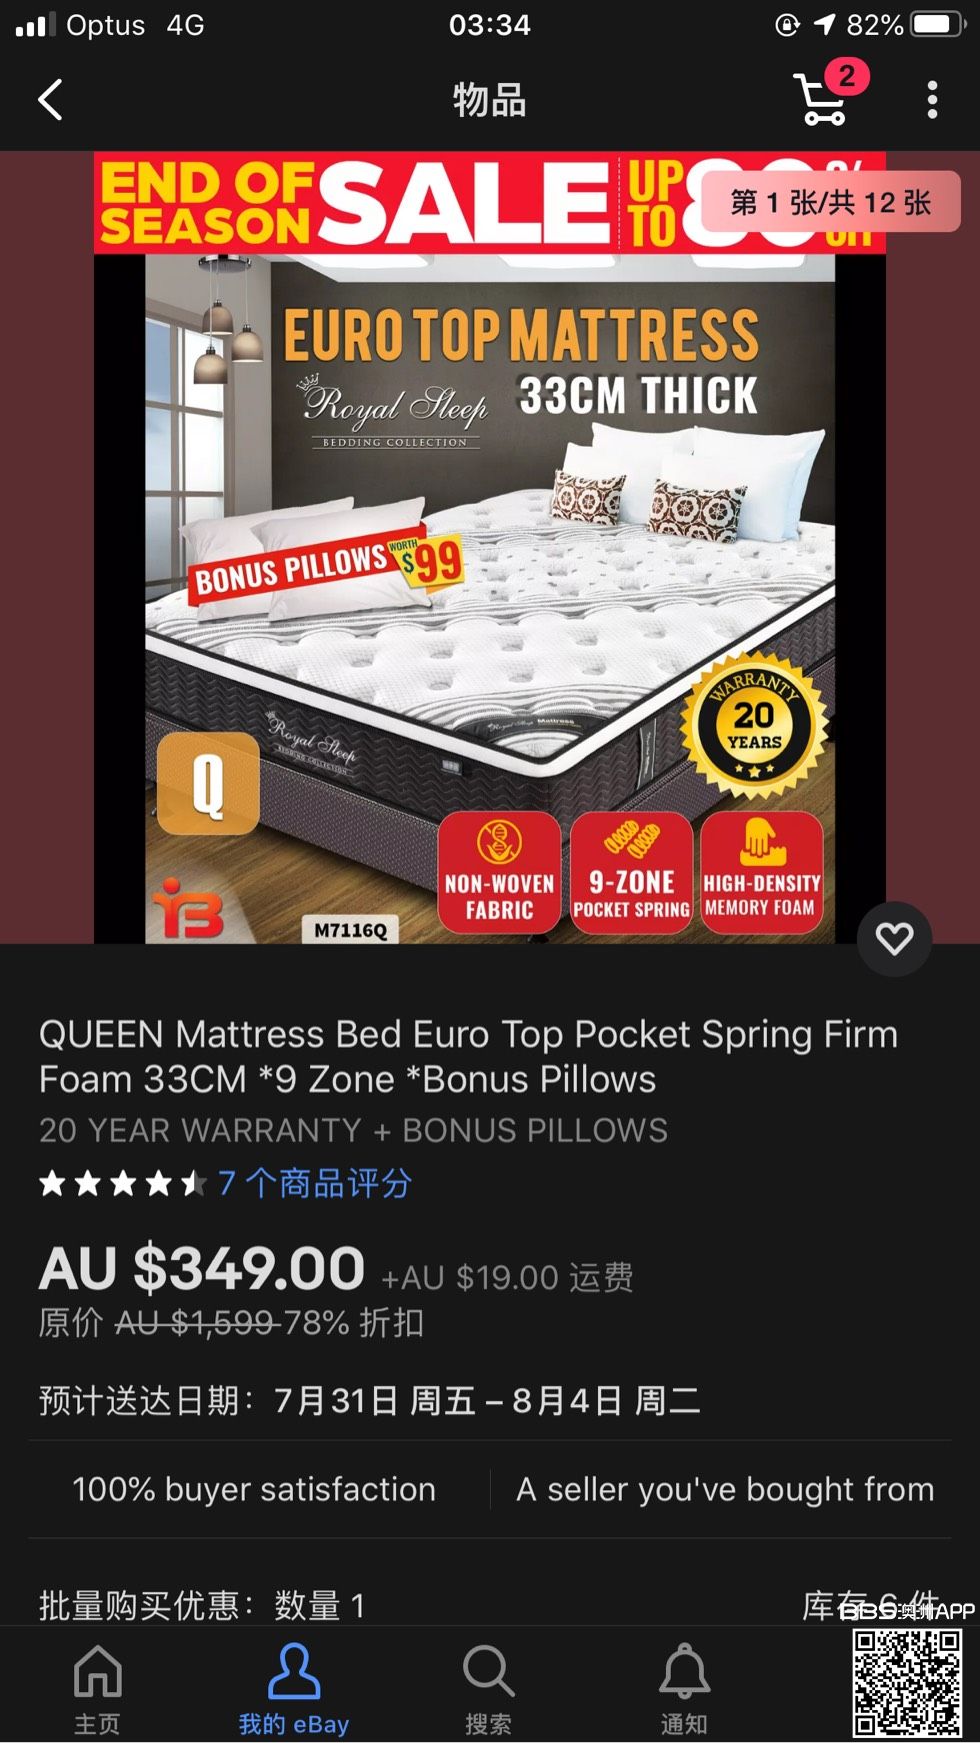980x1743 pixels.
Task: Tap the back arrow icon
Action: click(50, 100)
